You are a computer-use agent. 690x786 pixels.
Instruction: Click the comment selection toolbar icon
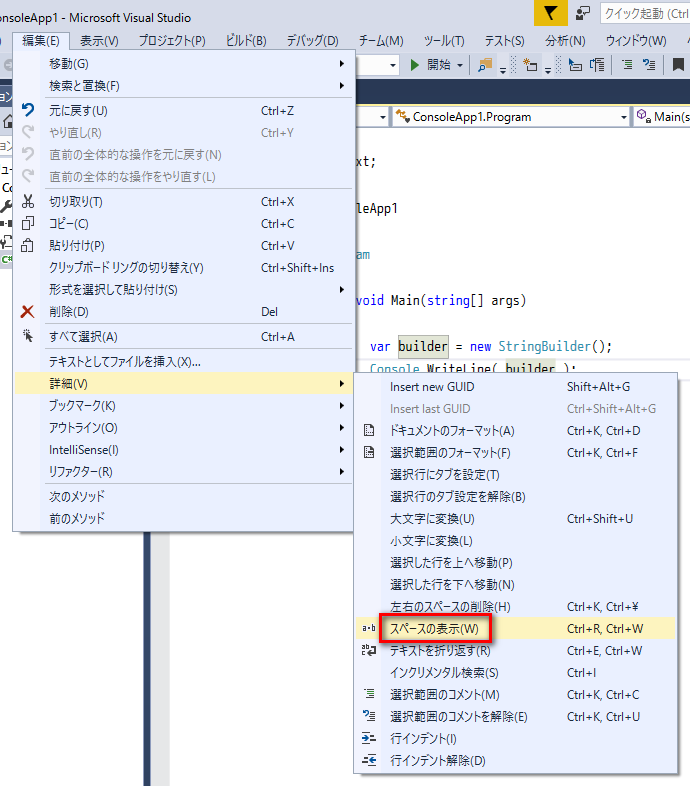tap(627, 65)
